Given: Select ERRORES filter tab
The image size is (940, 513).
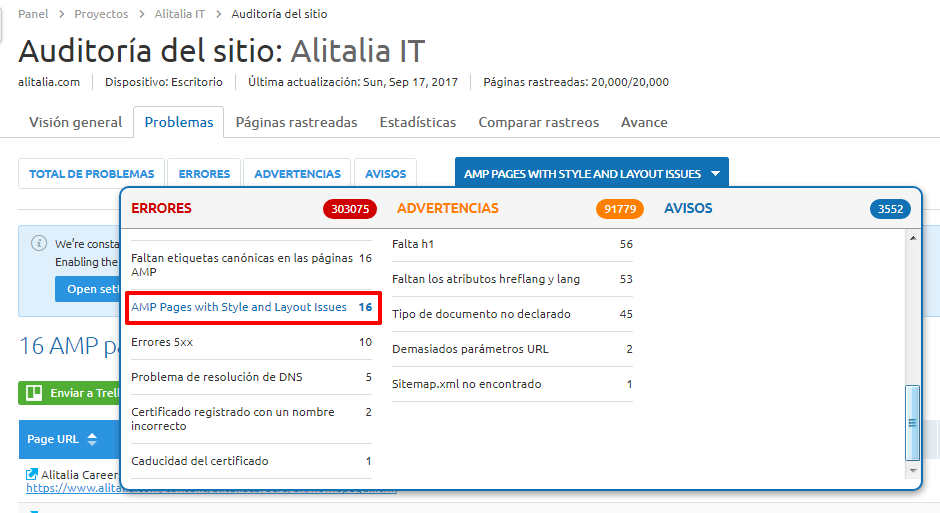Looking at the screenshot, I should [204, 174].
